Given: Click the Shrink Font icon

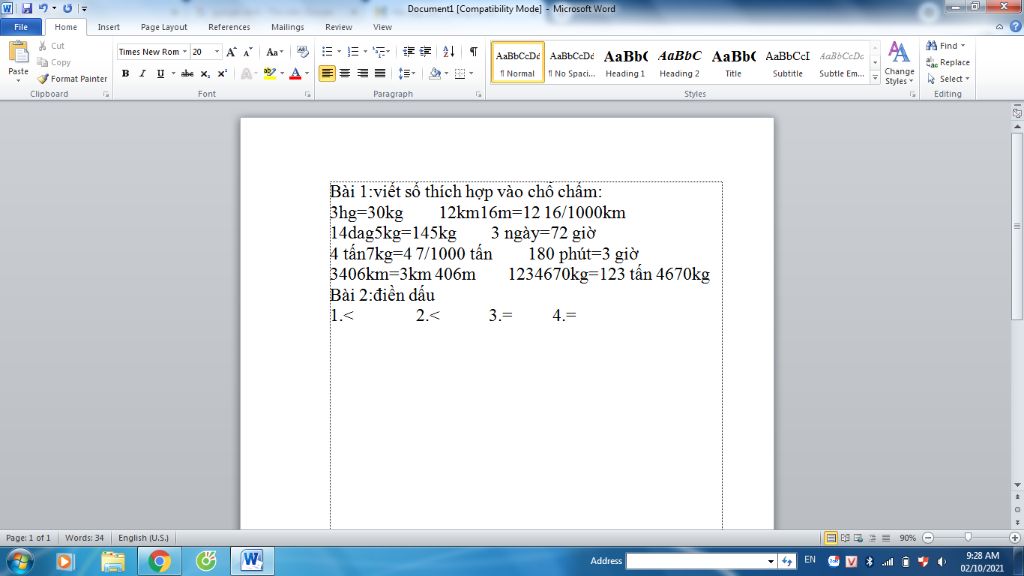Looking at the screenshot, I should [248, 52].
